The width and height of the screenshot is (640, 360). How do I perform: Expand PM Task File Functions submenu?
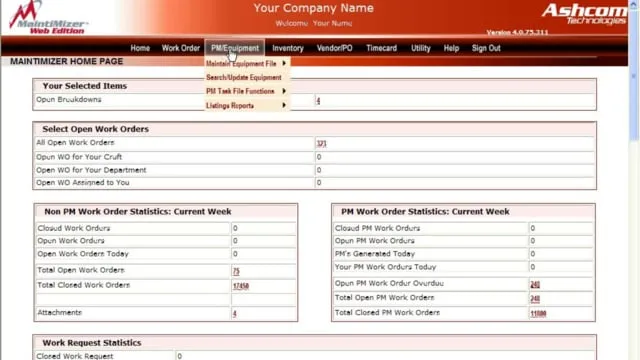(x=247, y=91)
